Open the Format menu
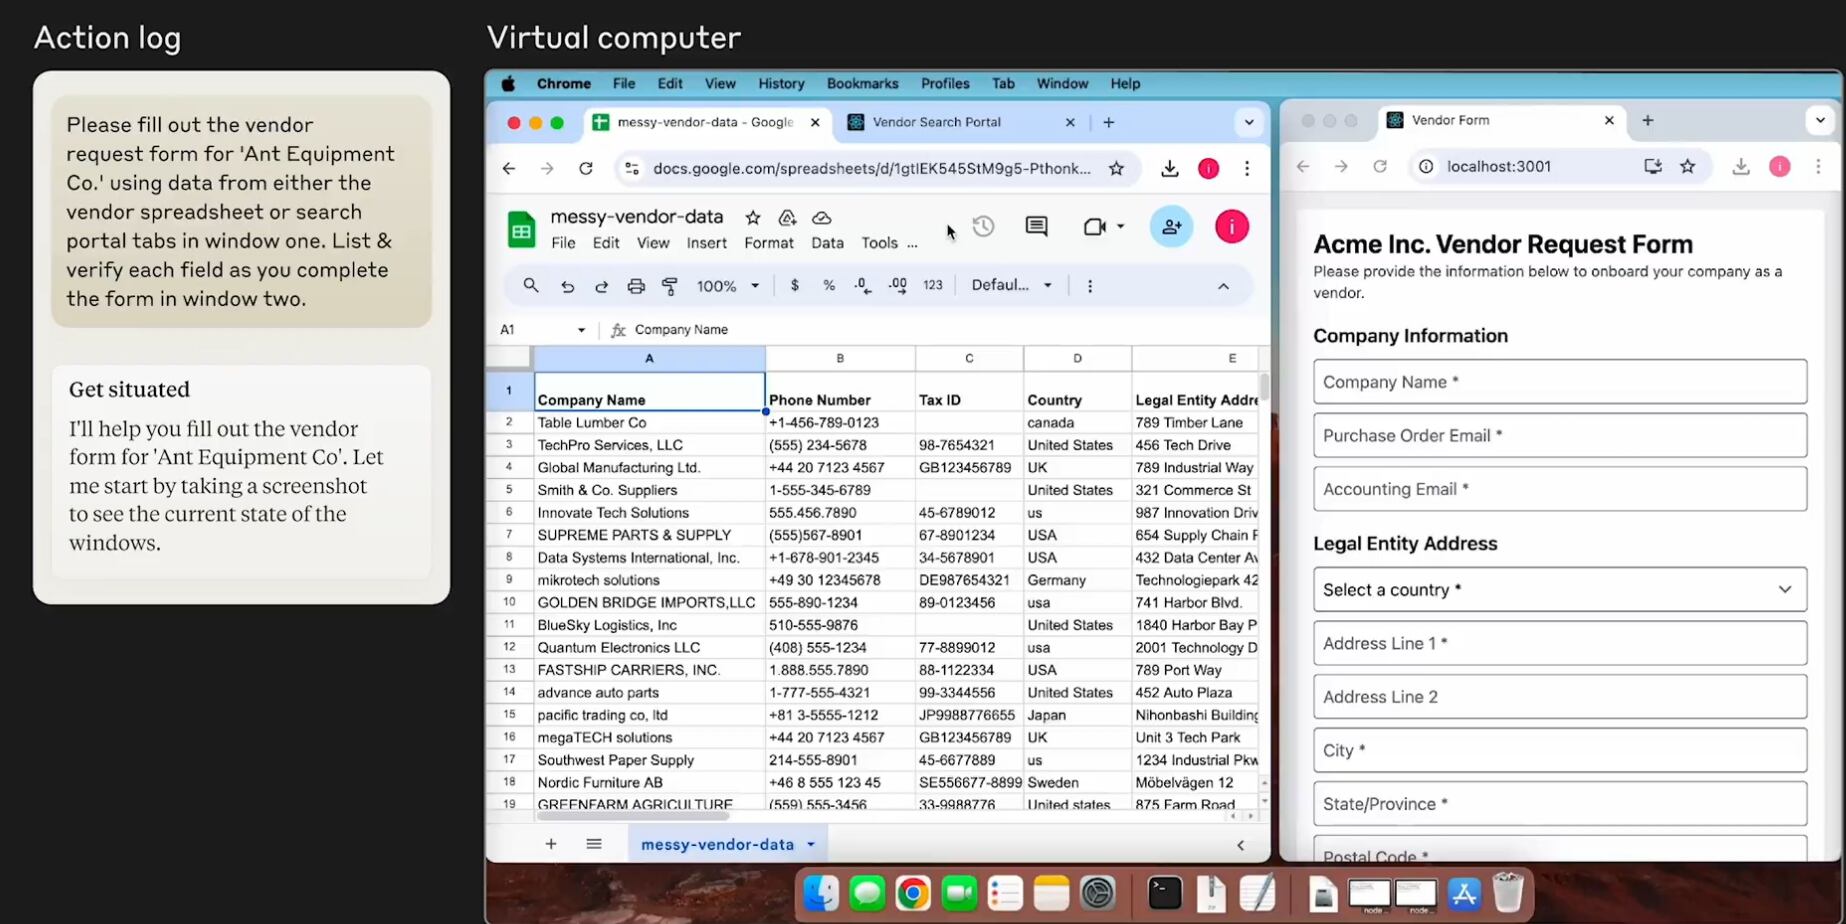1846x924 pixels. (x=769, y=243)
